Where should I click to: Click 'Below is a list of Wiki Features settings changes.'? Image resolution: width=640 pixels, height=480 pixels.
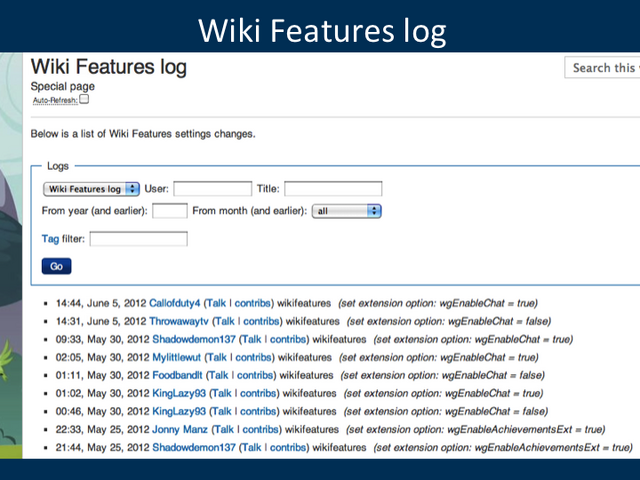point(143,134)
